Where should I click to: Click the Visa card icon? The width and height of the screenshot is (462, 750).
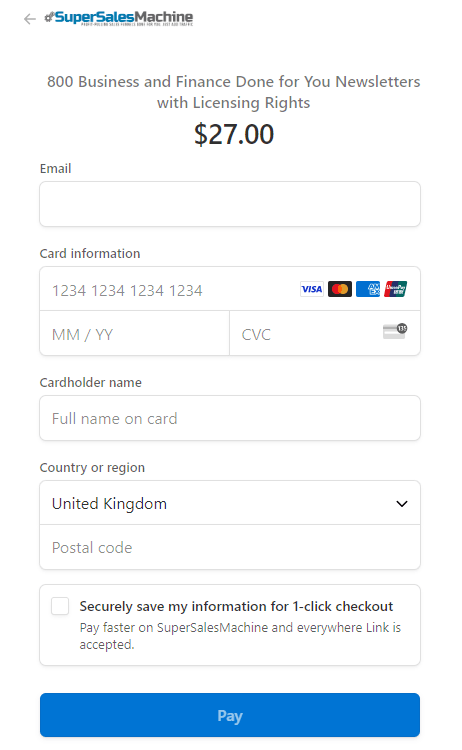tap(312, 289)
